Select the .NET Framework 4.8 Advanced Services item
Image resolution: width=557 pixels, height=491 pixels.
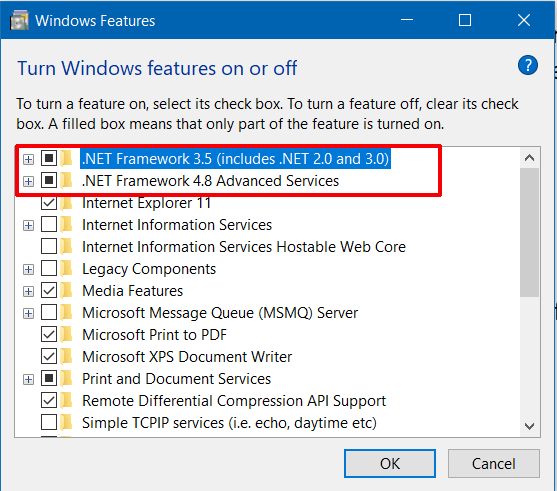coord(210,181)
